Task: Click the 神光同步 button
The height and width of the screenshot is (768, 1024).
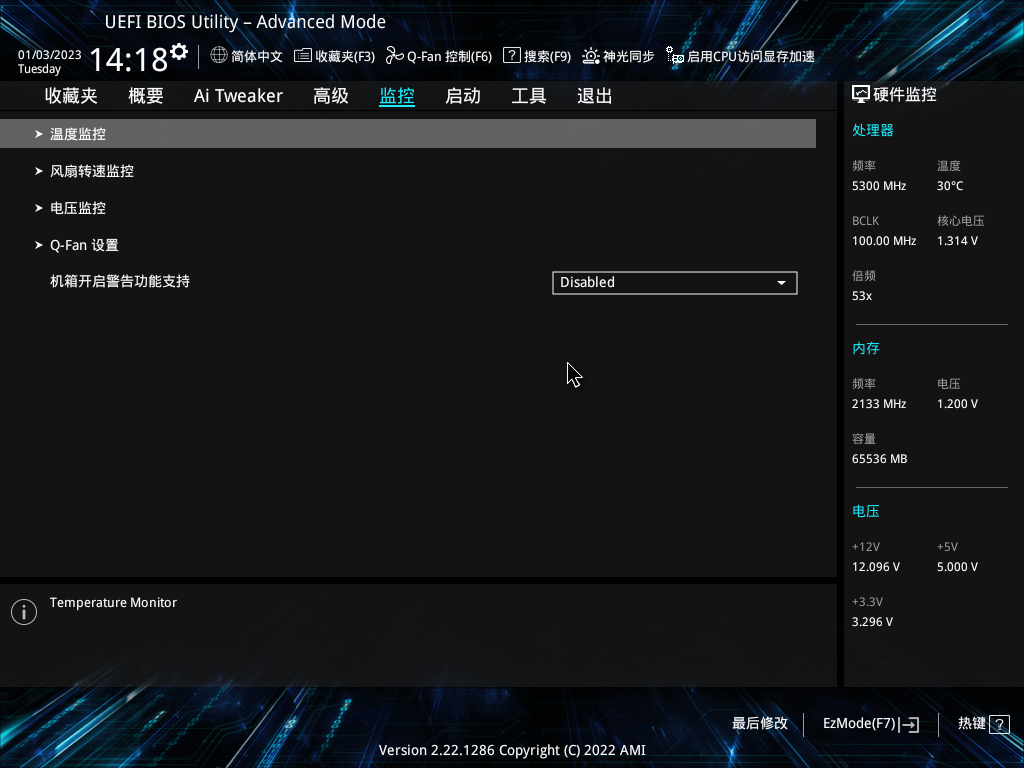Action: [618, 56]
